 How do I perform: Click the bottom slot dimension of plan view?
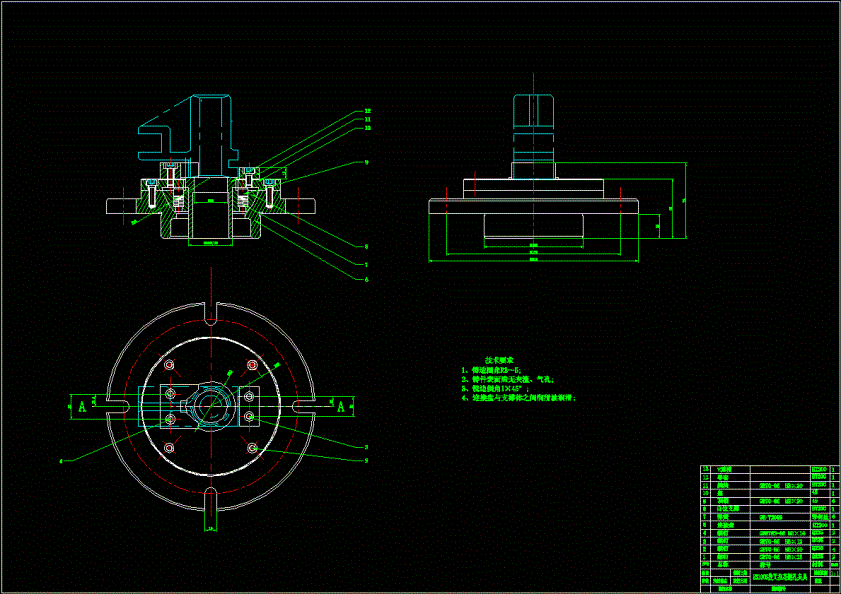point(211,529)
